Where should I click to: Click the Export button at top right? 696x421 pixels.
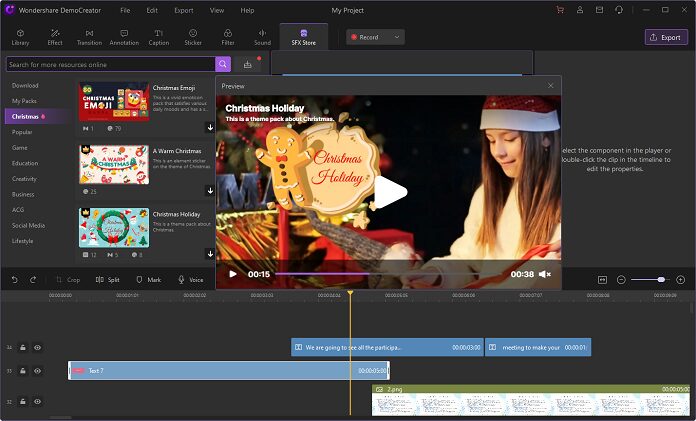tap(666, 37)
